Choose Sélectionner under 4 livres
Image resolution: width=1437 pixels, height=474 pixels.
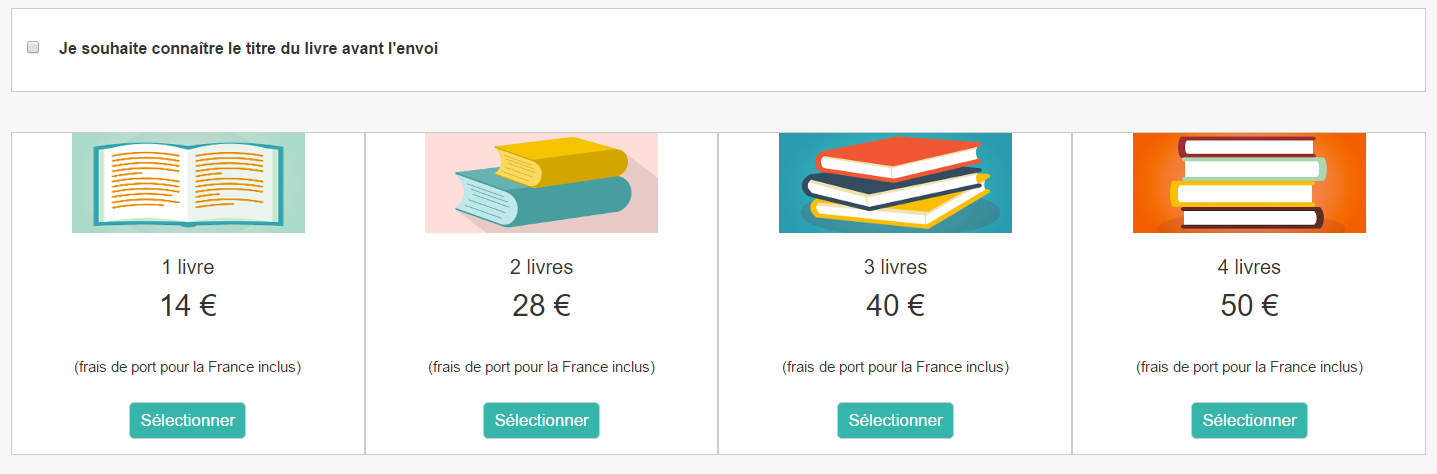pyautogui.click(x=1249, y=420)
